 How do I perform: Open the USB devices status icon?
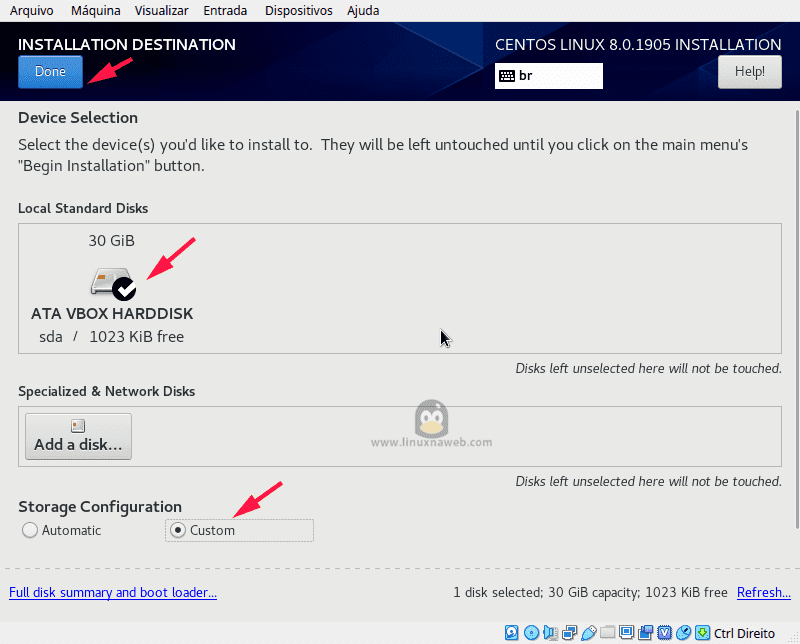point(588,633)
